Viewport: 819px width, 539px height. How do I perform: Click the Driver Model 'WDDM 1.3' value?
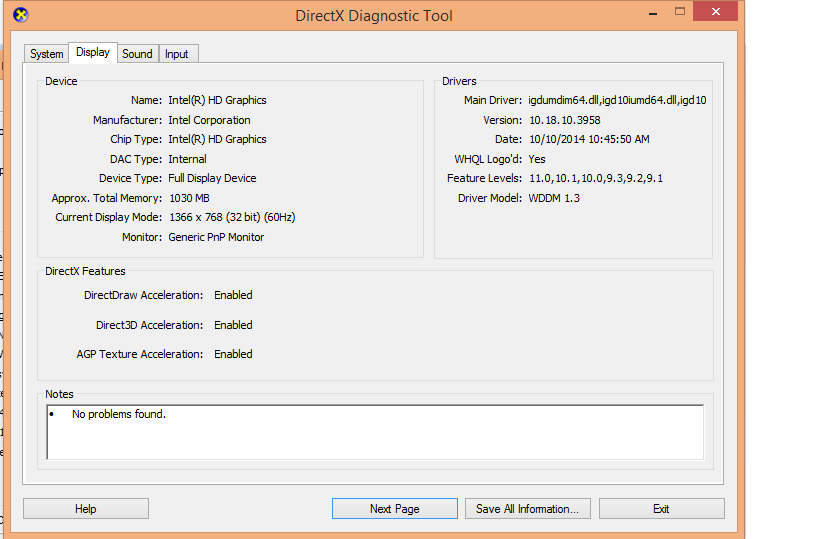(554, 198)
